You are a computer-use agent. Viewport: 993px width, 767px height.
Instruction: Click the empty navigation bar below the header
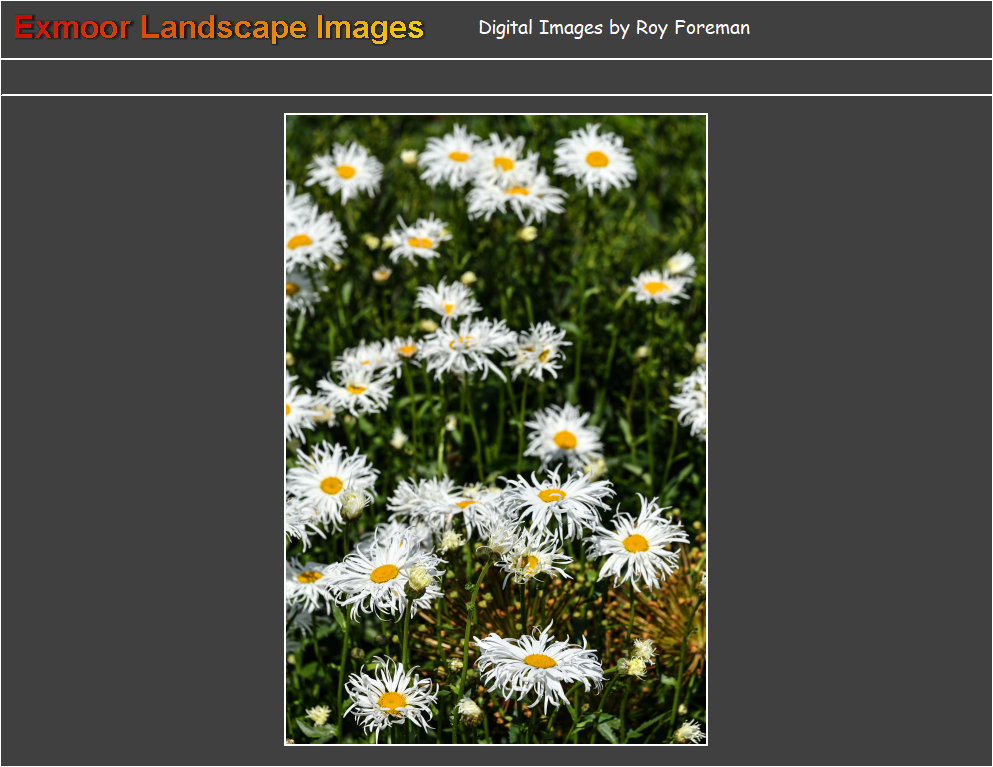pyautogui.click(x=496, y=77)
